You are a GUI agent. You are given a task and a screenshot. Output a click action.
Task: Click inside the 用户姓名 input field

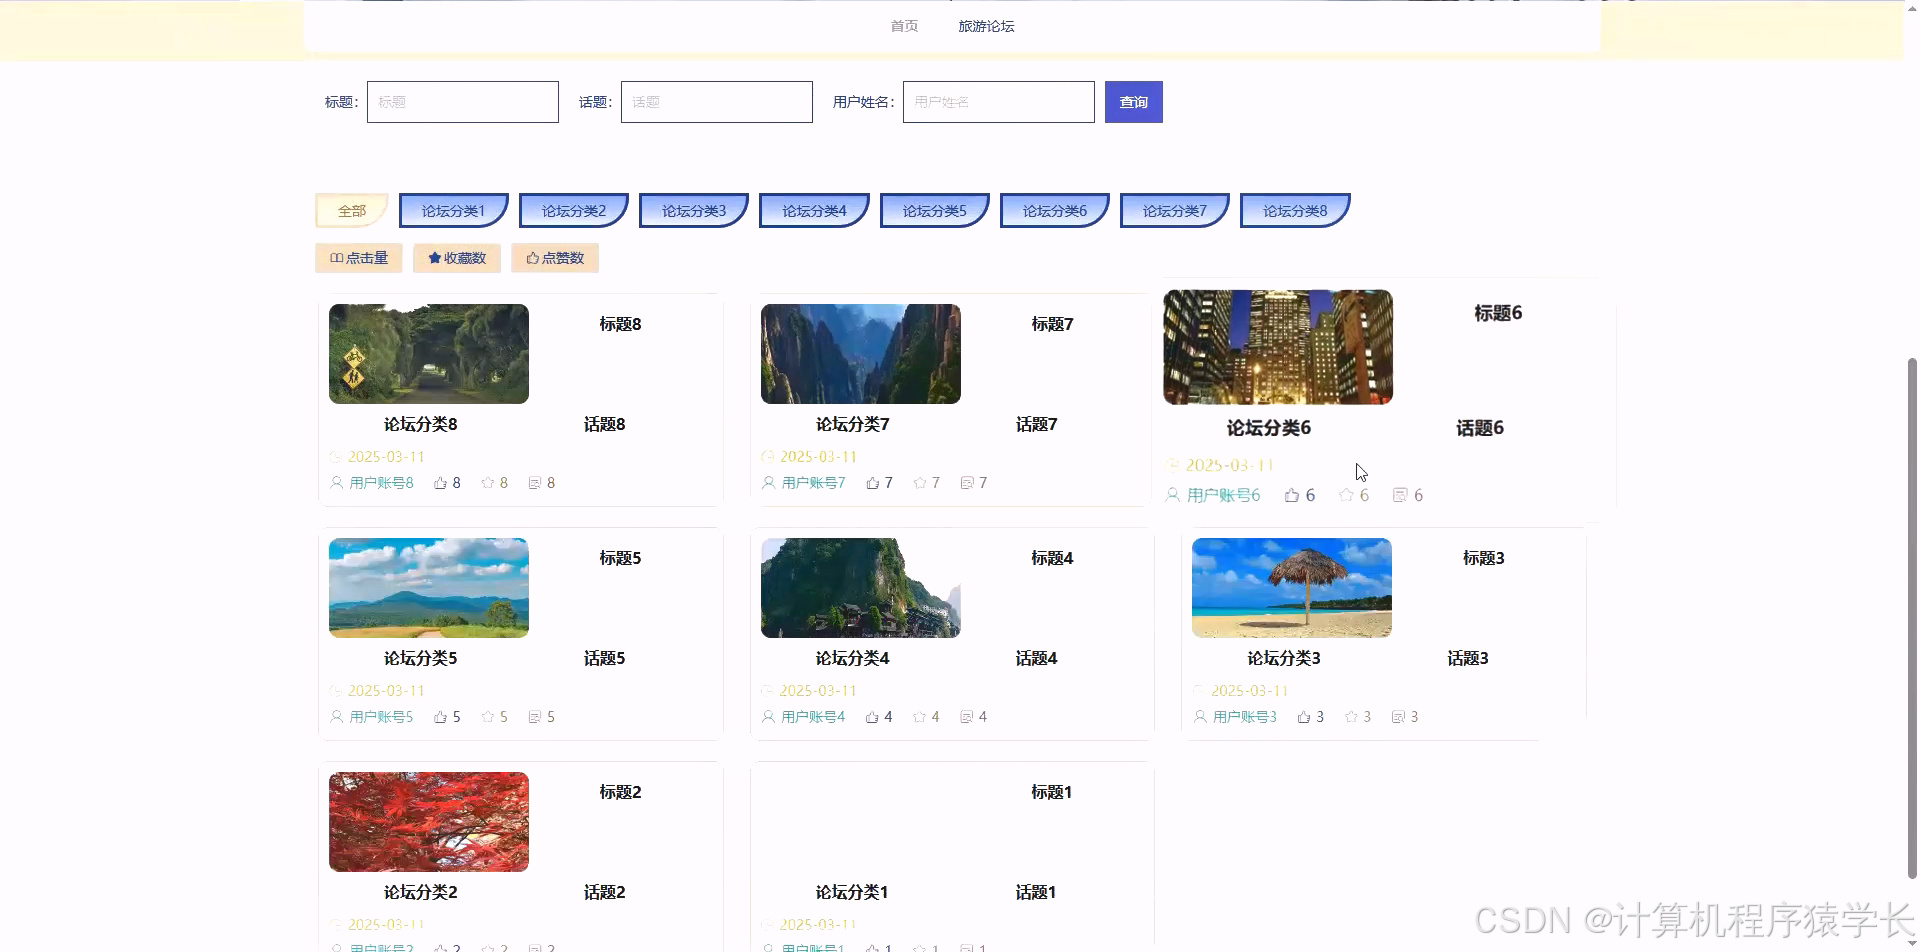tap(997, 101)
